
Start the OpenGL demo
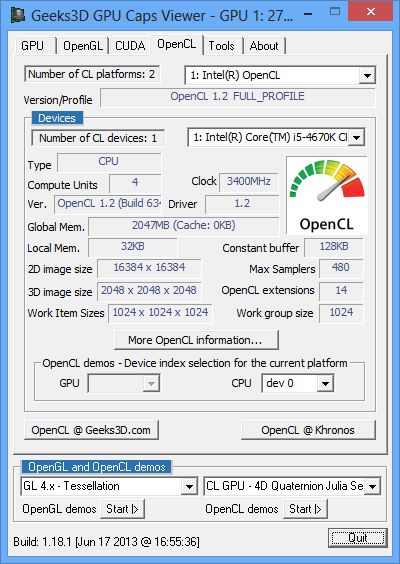pyautogui.click(x=122, y=509)
